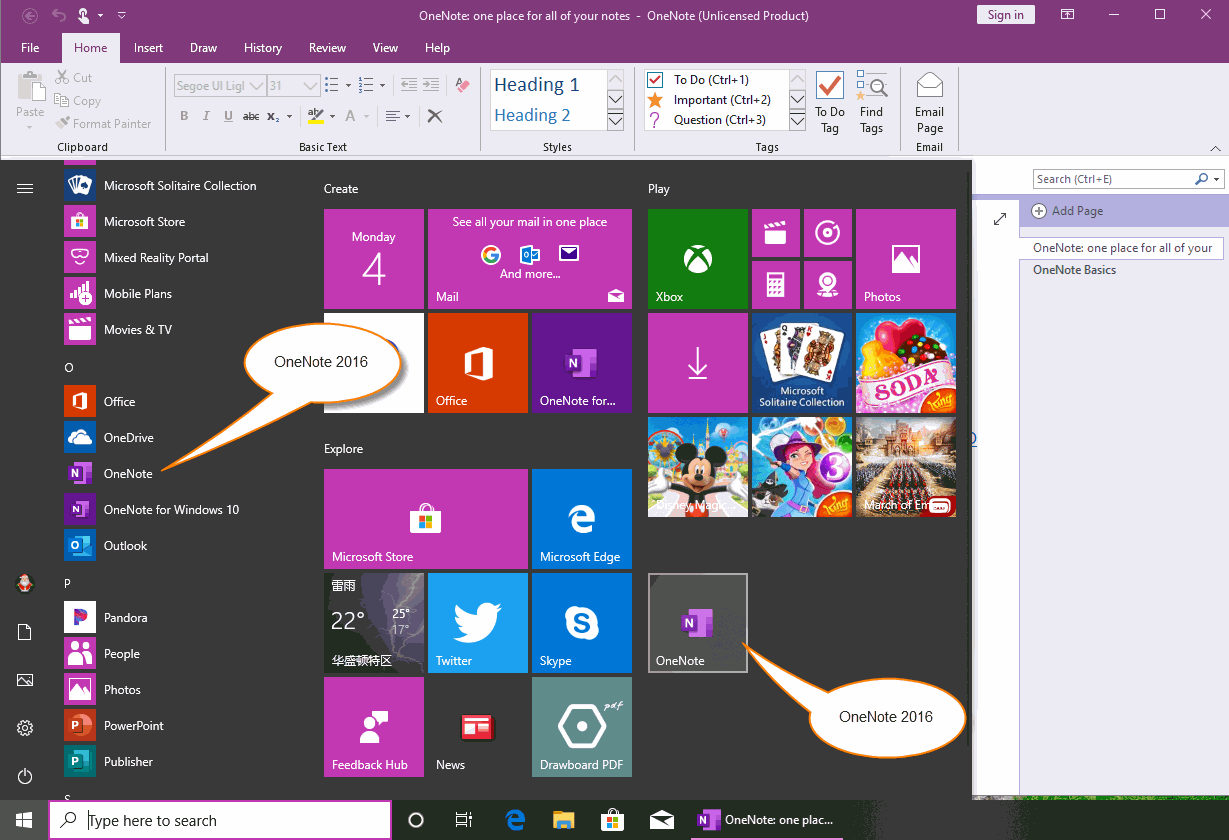This screenshot has width=1229, height=840.
Task: Click the Cut command in Clipboard
Action: 73,78
